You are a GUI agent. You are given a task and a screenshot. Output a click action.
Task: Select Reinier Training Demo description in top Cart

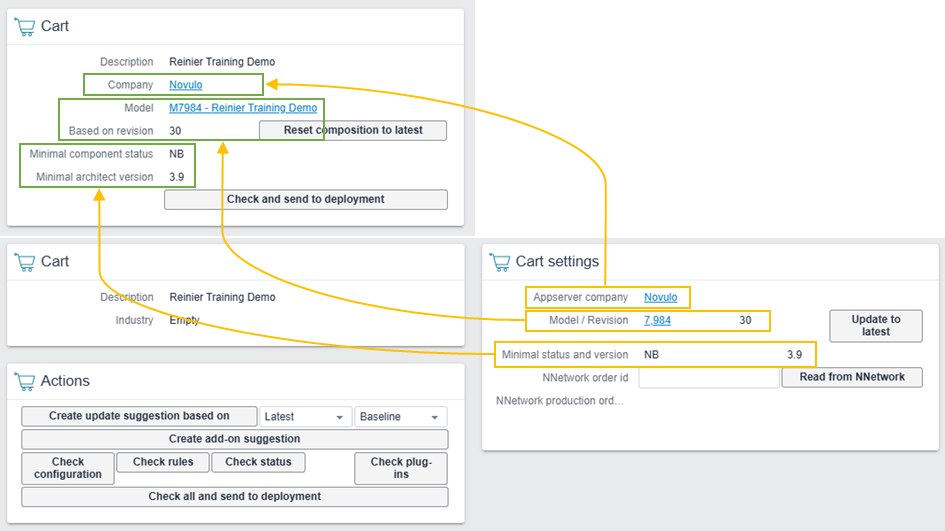coord(222,62)
